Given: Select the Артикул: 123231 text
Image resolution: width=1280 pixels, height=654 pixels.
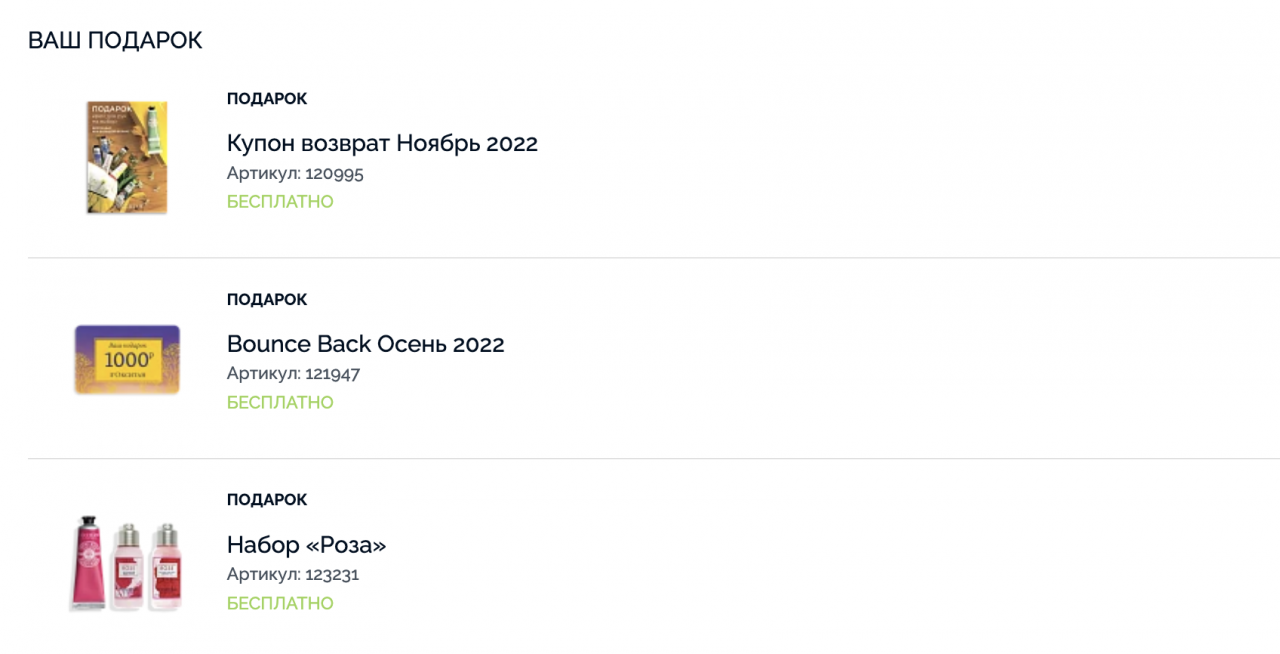Looking at the screenshot, I should point(293,574).
